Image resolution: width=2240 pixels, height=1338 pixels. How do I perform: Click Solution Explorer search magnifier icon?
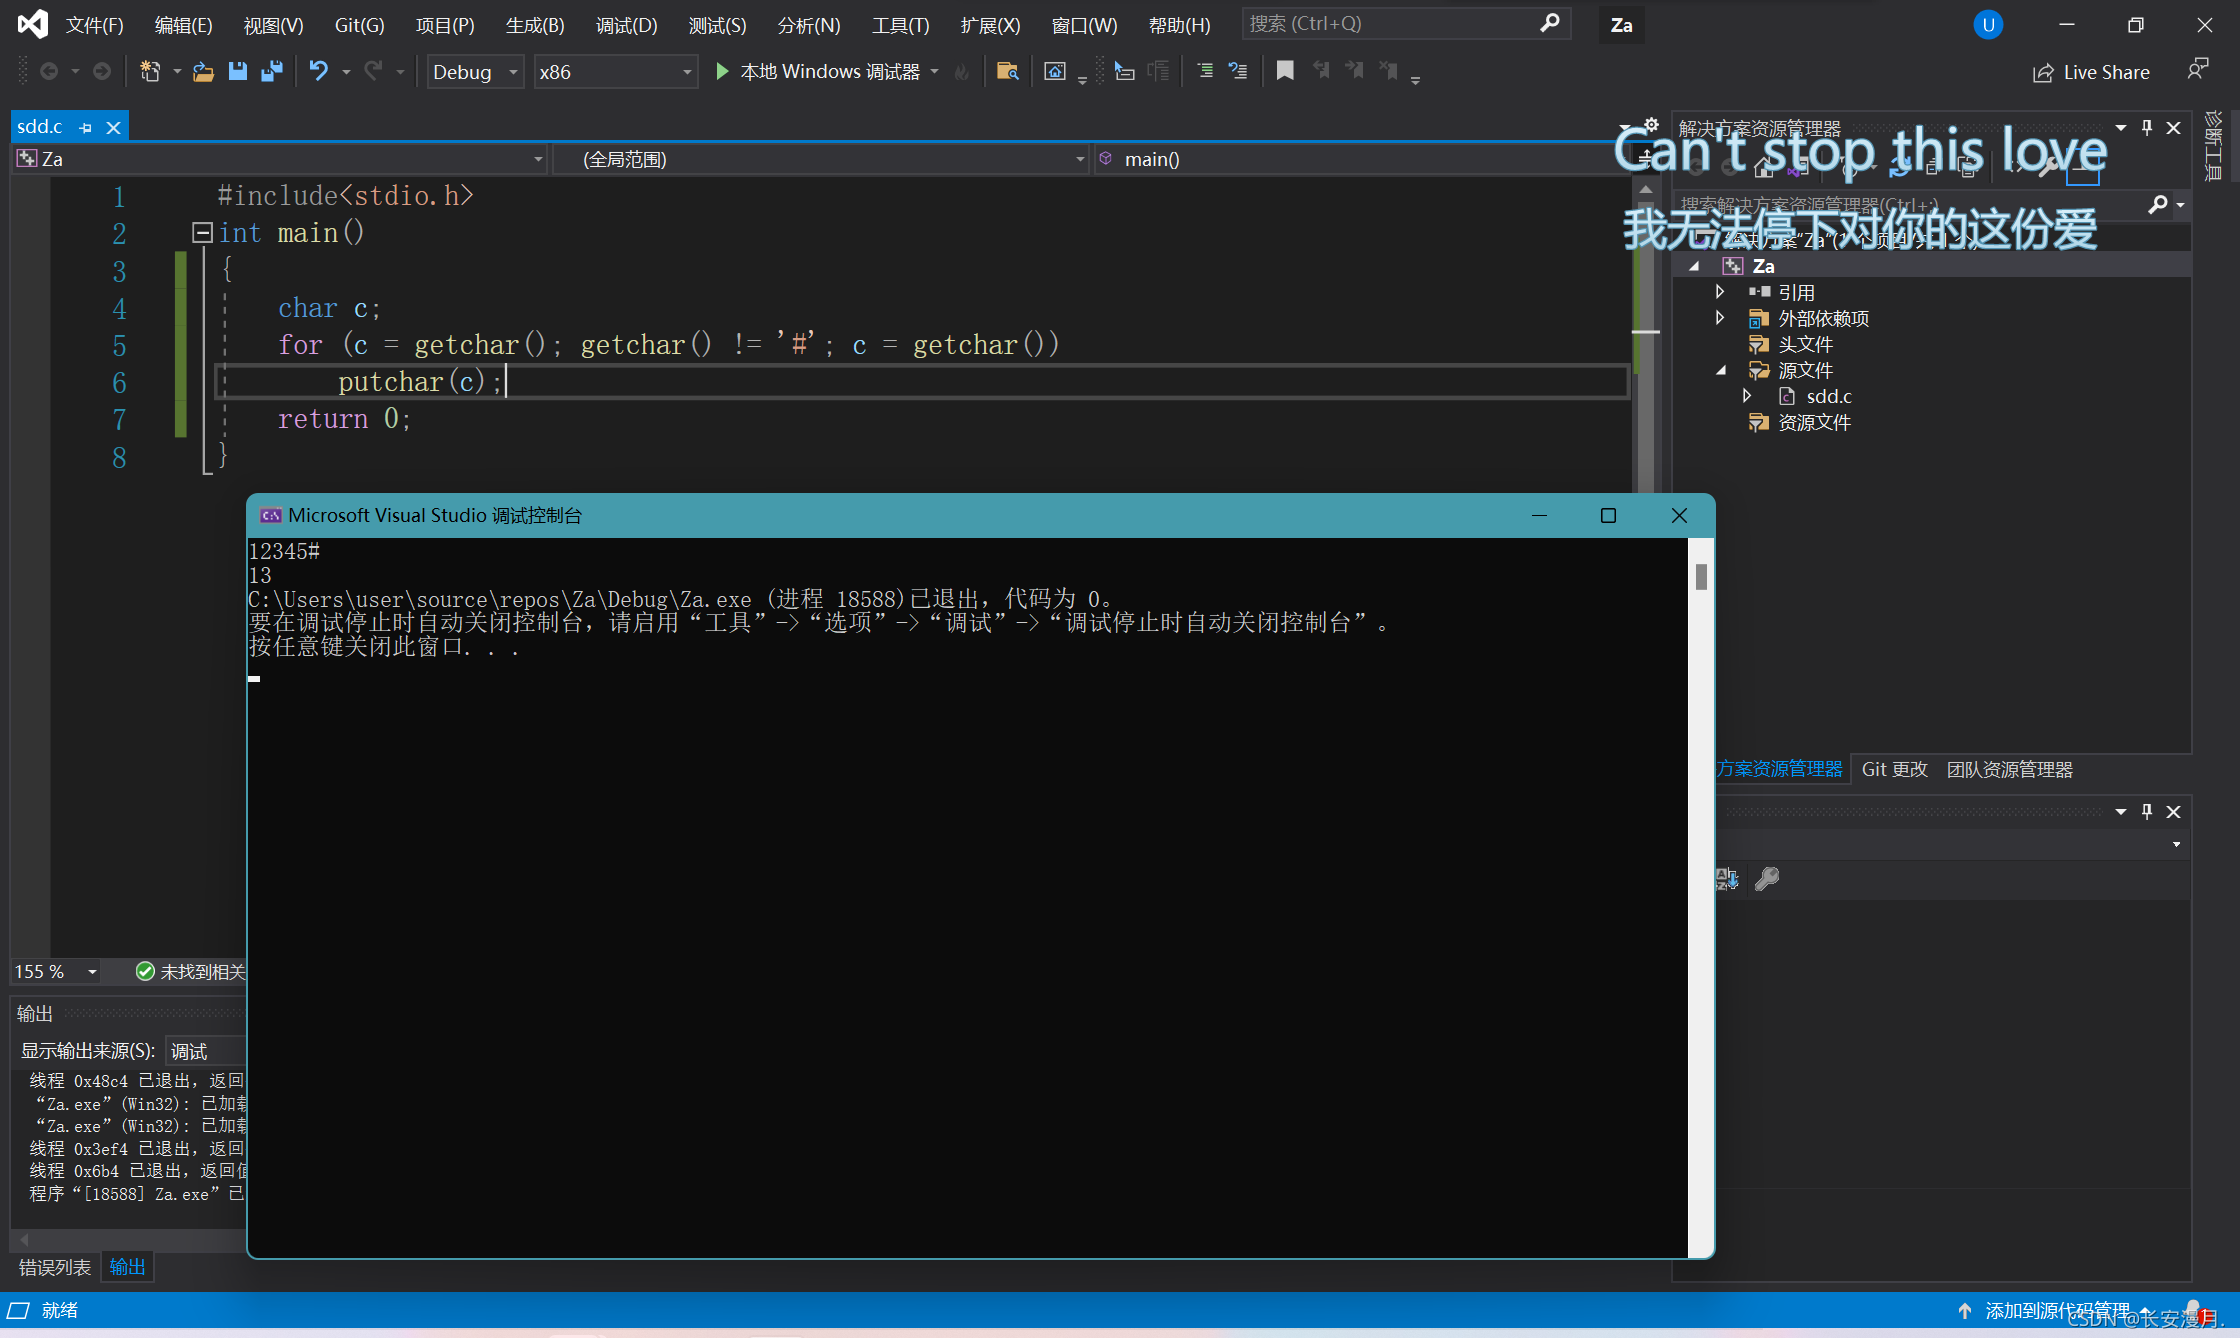tap(2158, 205)
